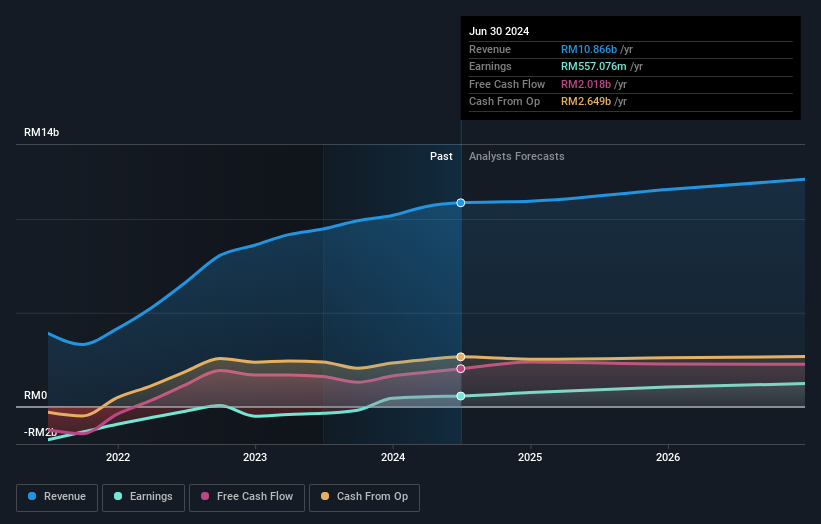The image size is (821, 524).
Task: Click the Cash From Op label in tooltip
Action: click(x=504, y=102)
